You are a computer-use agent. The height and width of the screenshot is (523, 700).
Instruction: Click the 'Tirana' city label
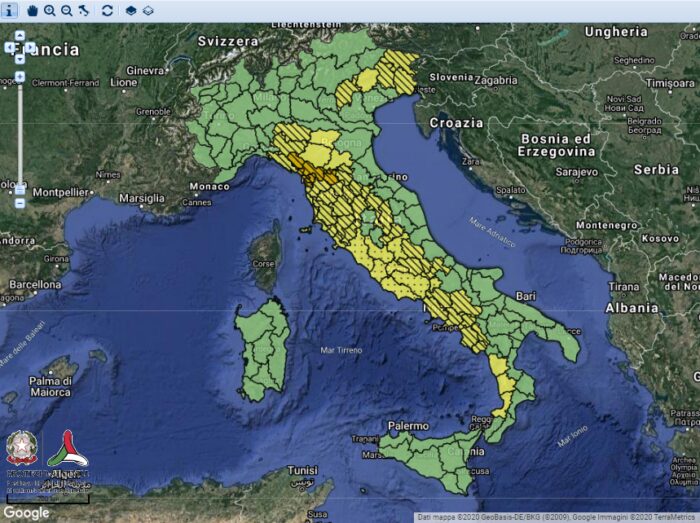(x=624, y=286)
